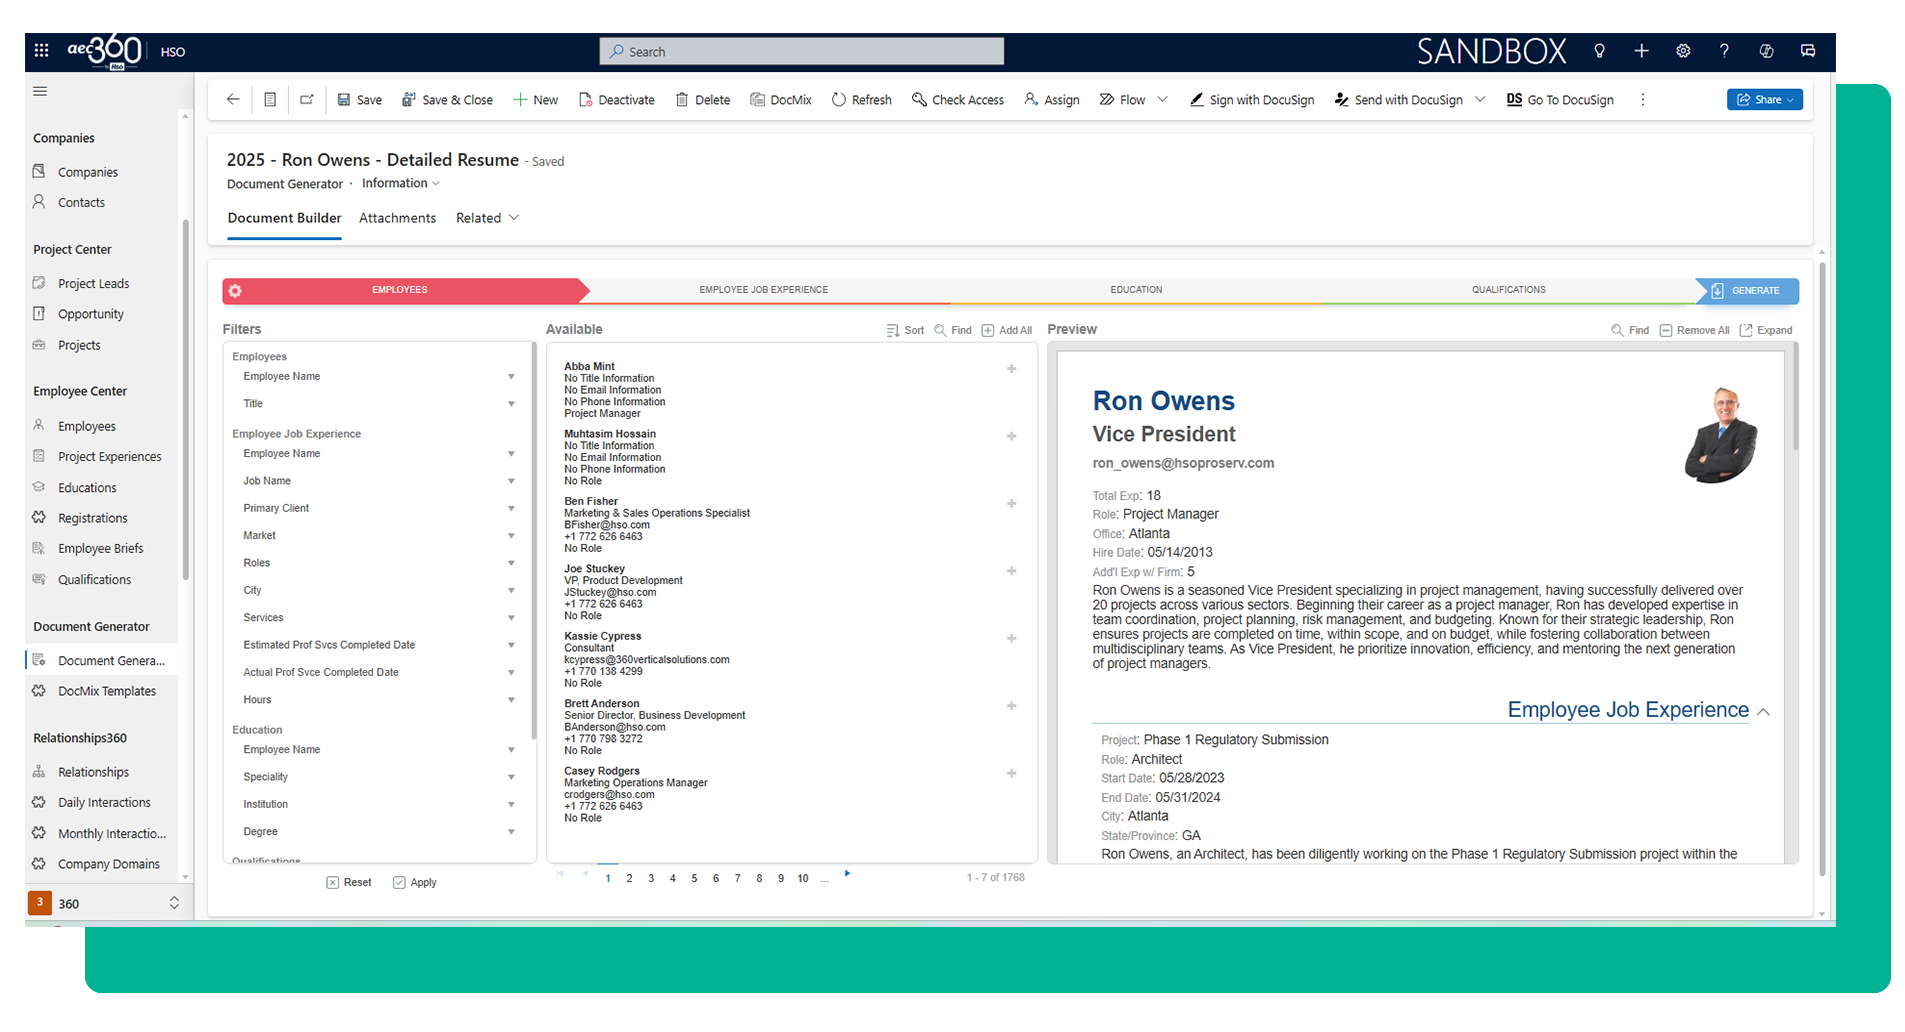Click the Reset filters checkbox

tap(333, 883)
